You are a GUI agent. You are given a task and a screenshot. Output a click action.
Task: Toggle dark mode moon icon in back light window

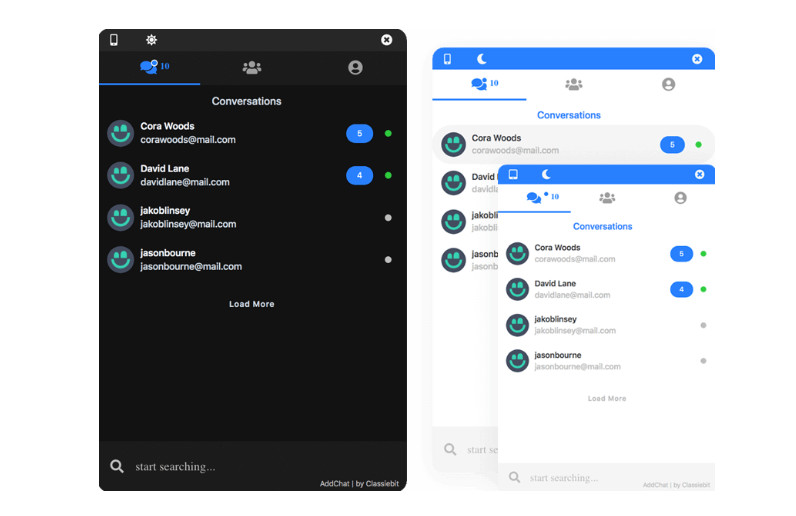(481, 59)
